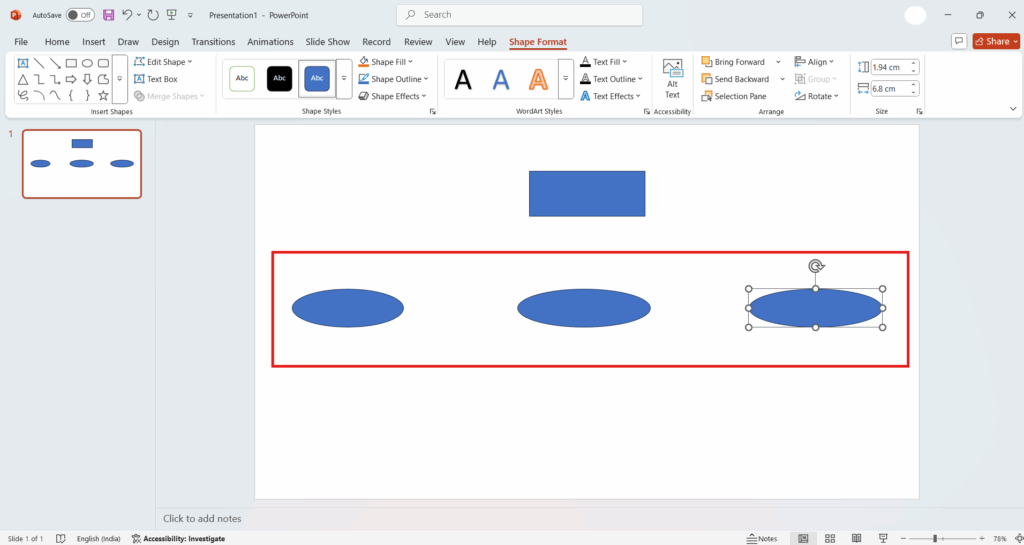Open the Transitions tab
The image size is (1024, 545).
click(x=213, y=42)
